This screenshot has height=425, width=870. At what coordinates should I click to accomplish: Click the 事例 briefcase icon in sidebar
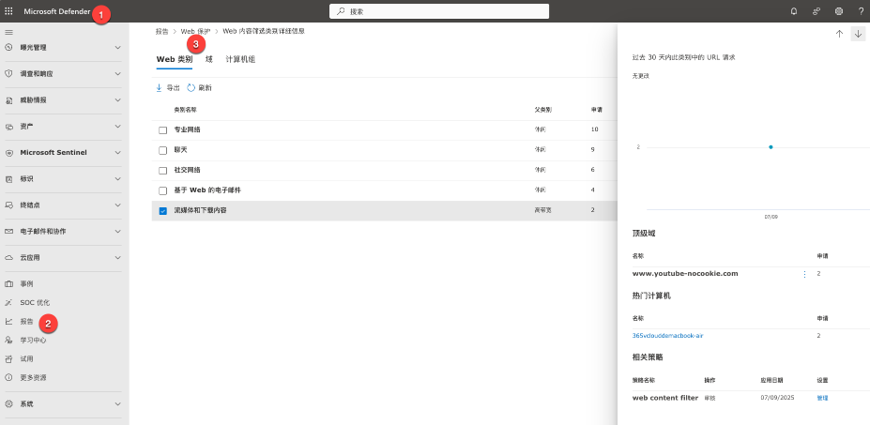click(x=9, y=284)
